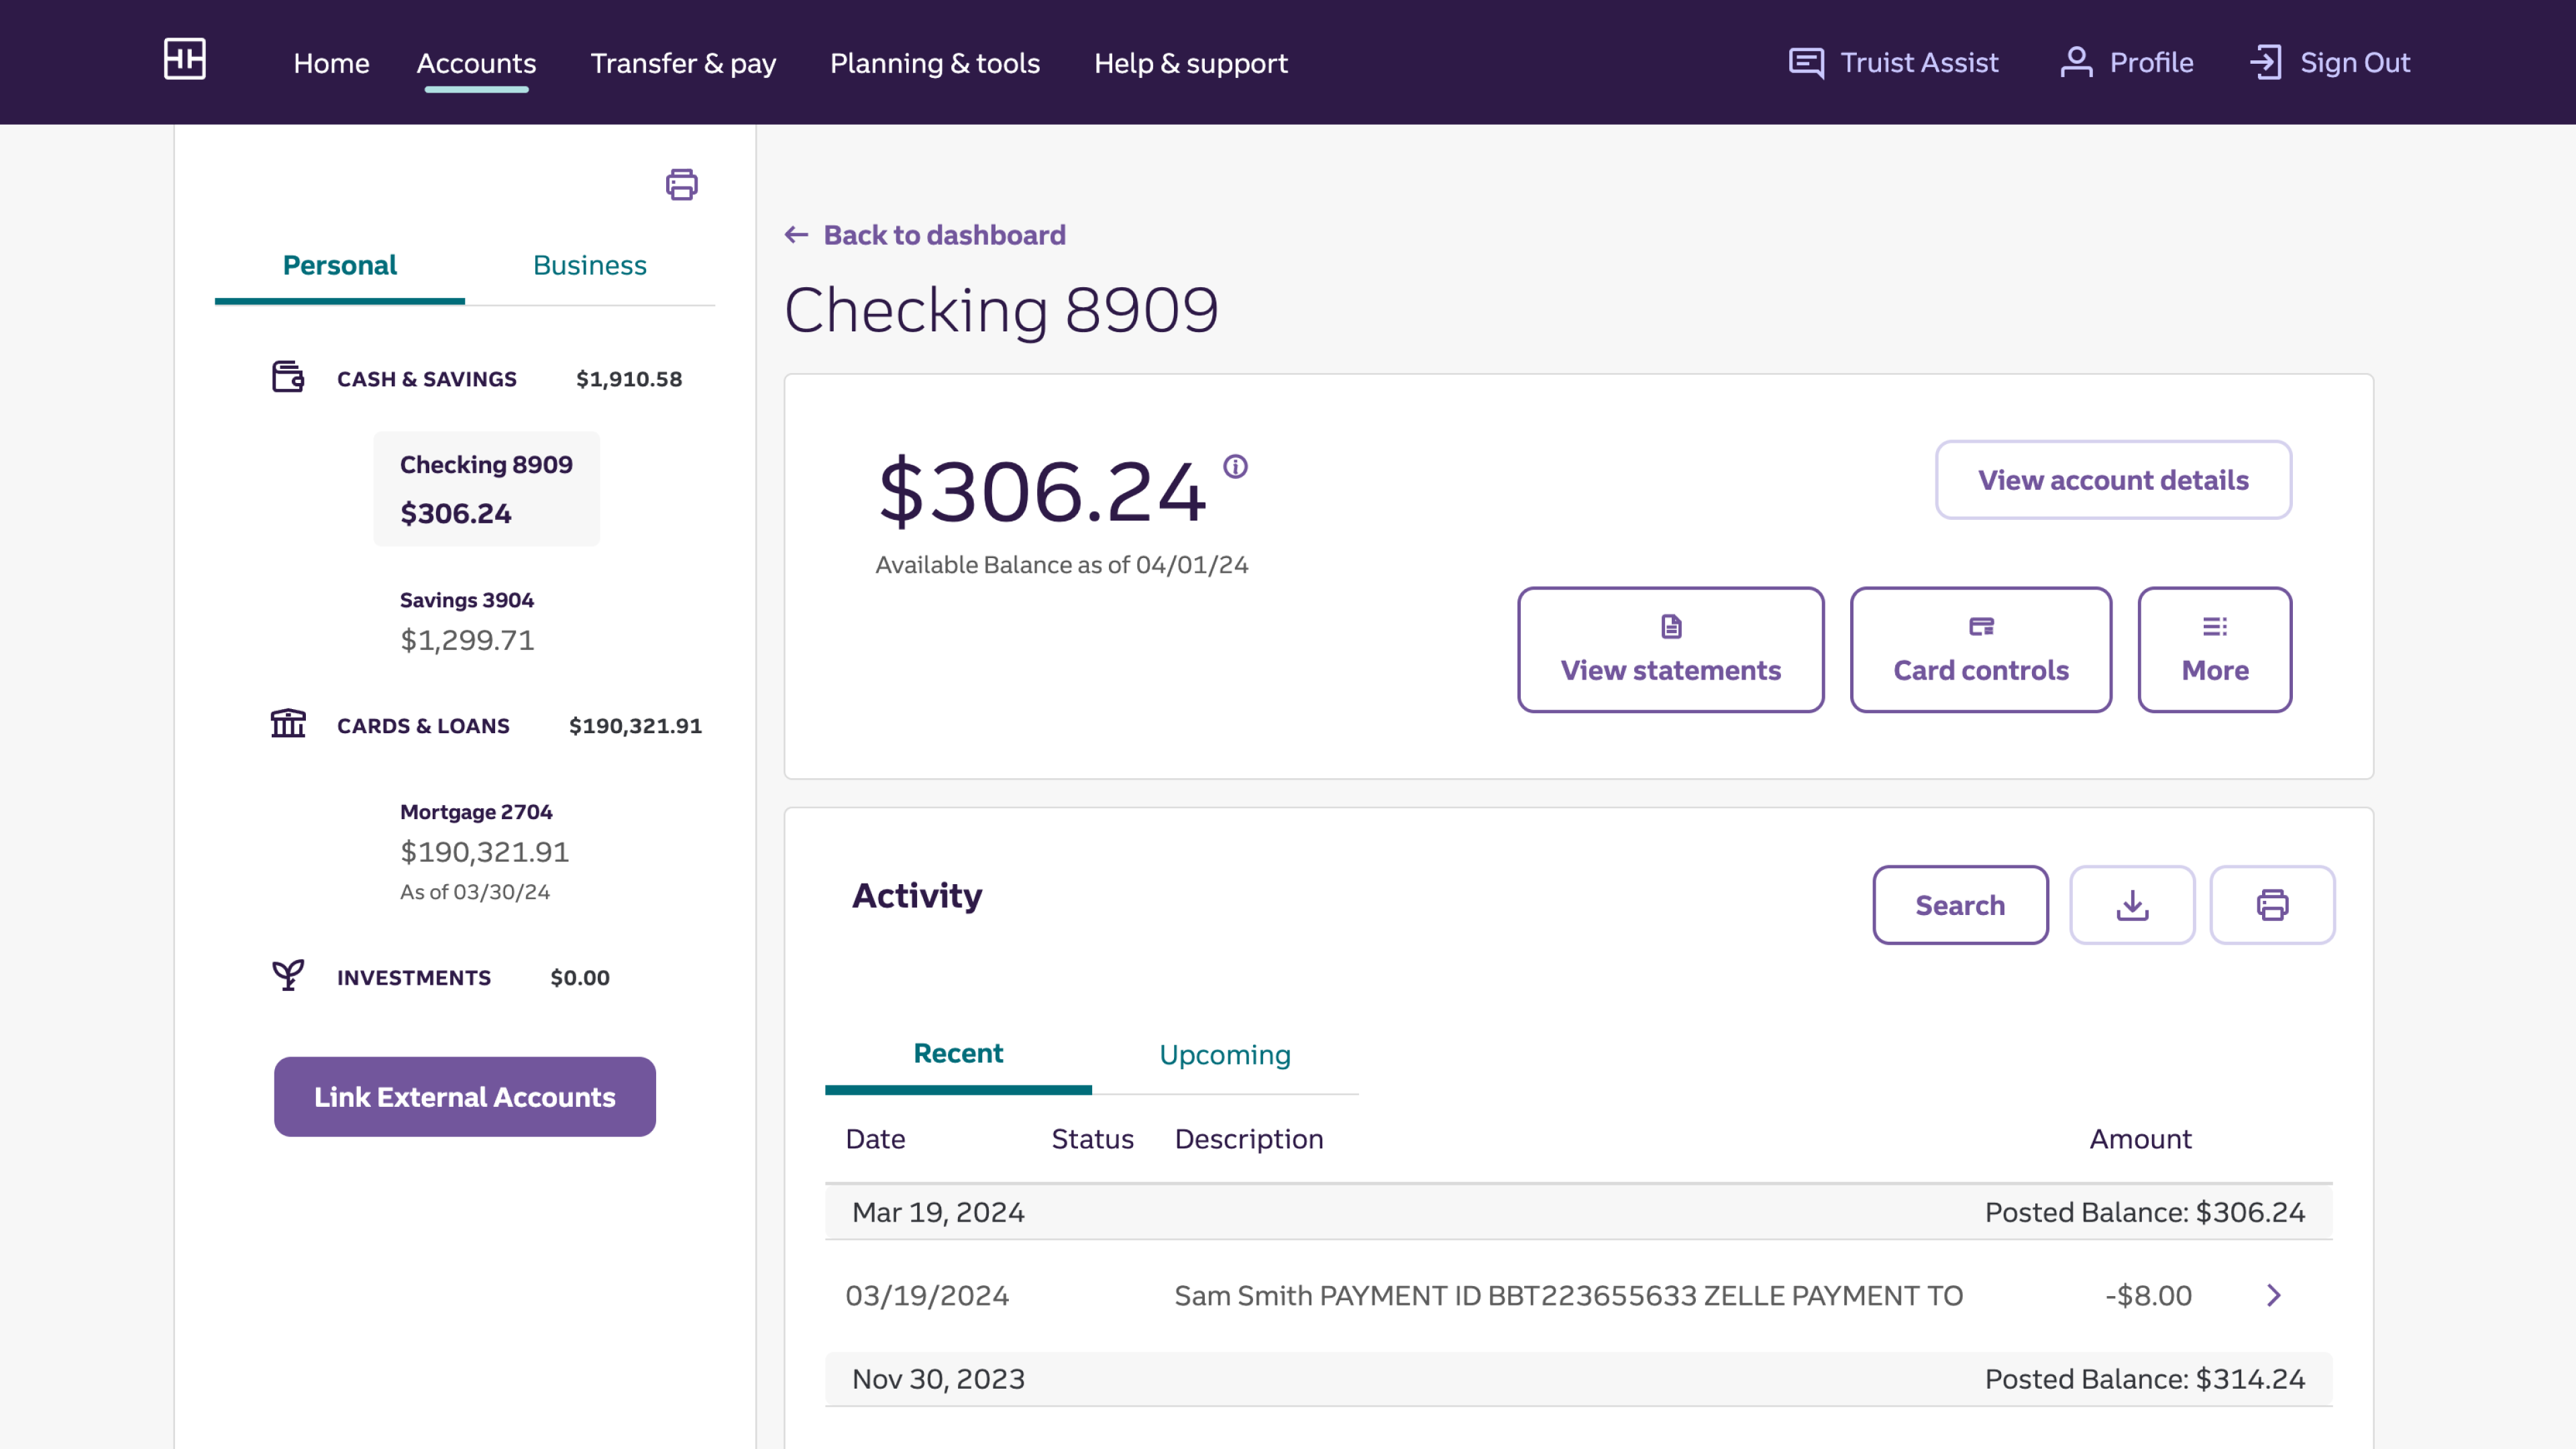Click the Truist logo icon

pyautogui.click(x=185, y=59)
